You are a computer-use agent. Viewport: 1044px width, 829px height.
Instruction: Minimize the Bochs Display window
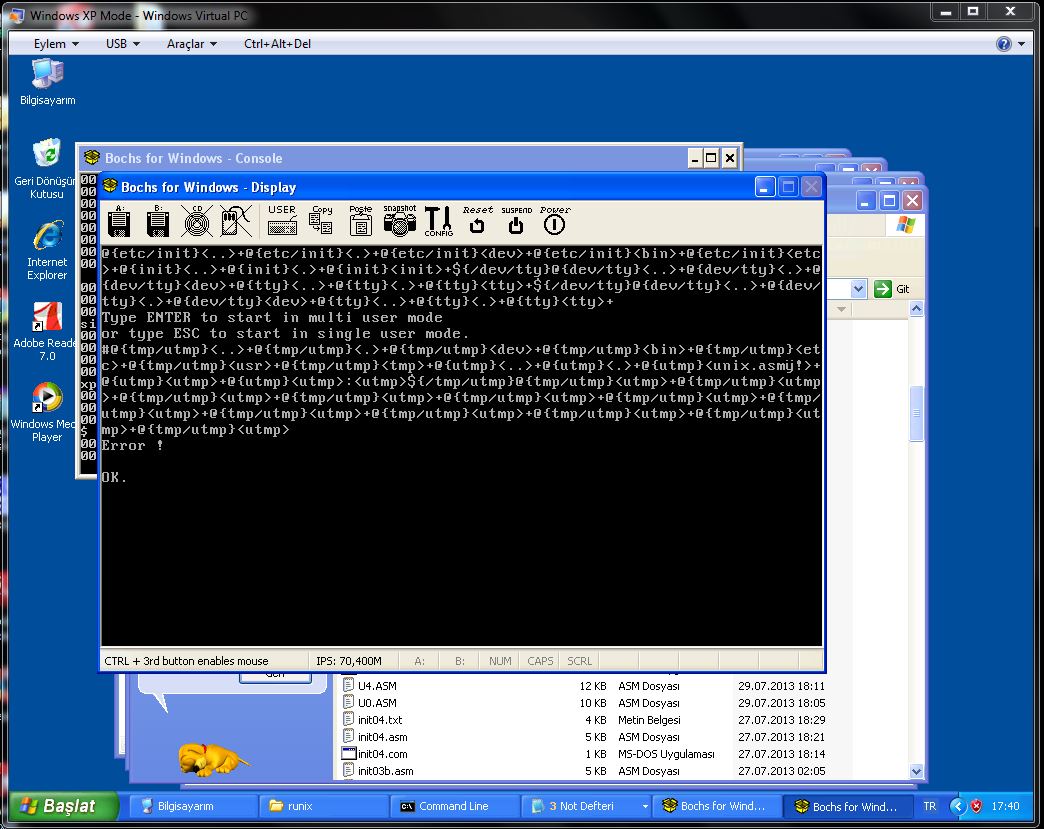coord(764,187)
